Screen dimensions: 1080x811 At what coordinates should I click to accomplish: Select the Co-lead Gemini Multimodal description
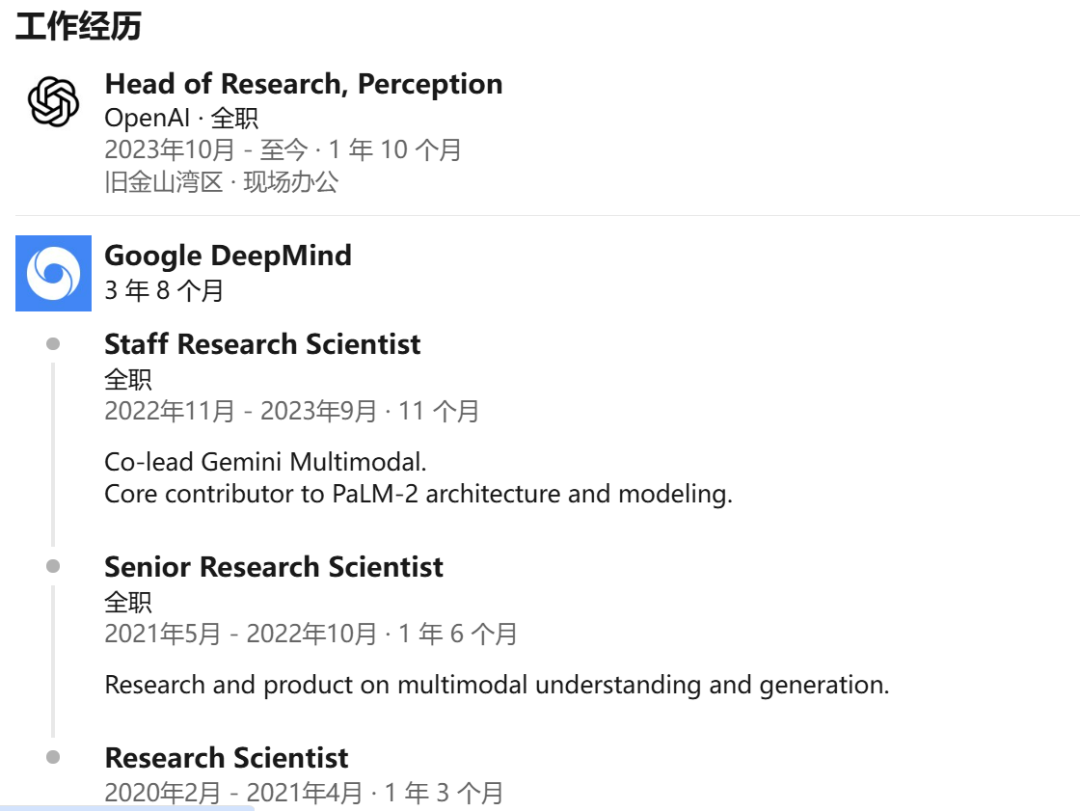point(265,462)
